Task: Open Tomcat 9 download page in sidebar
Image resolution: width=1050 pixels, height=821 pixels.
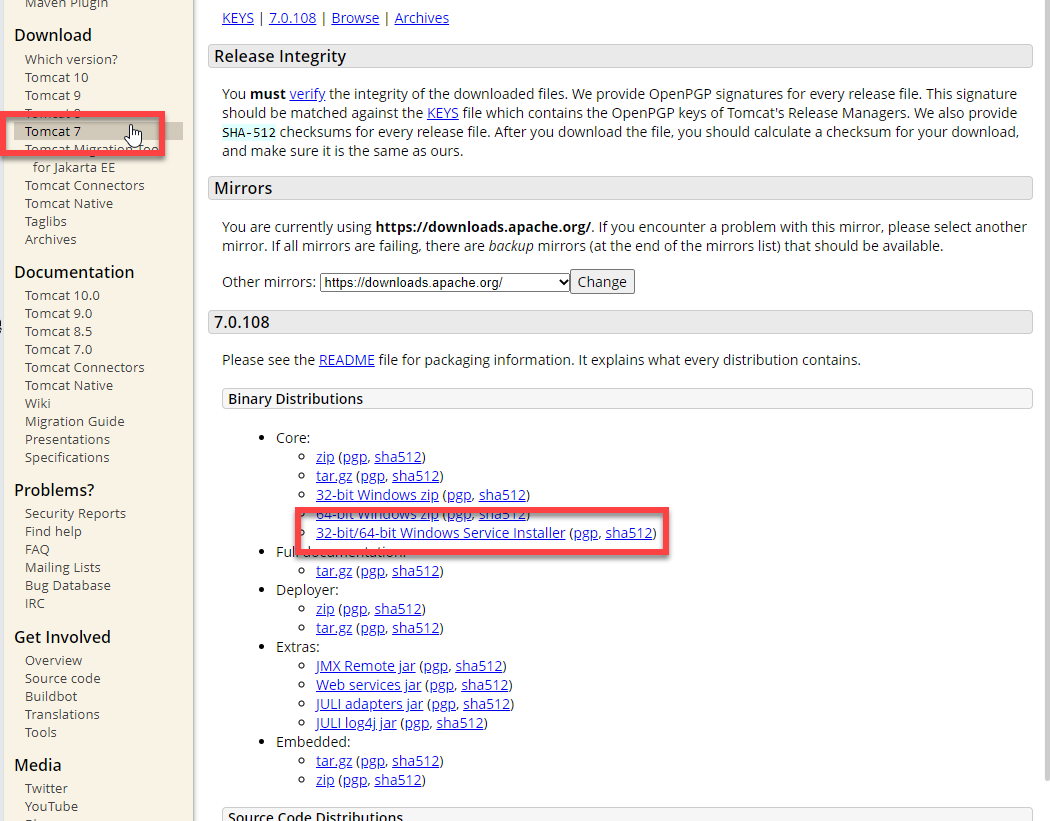Action: tap(52, 96)
